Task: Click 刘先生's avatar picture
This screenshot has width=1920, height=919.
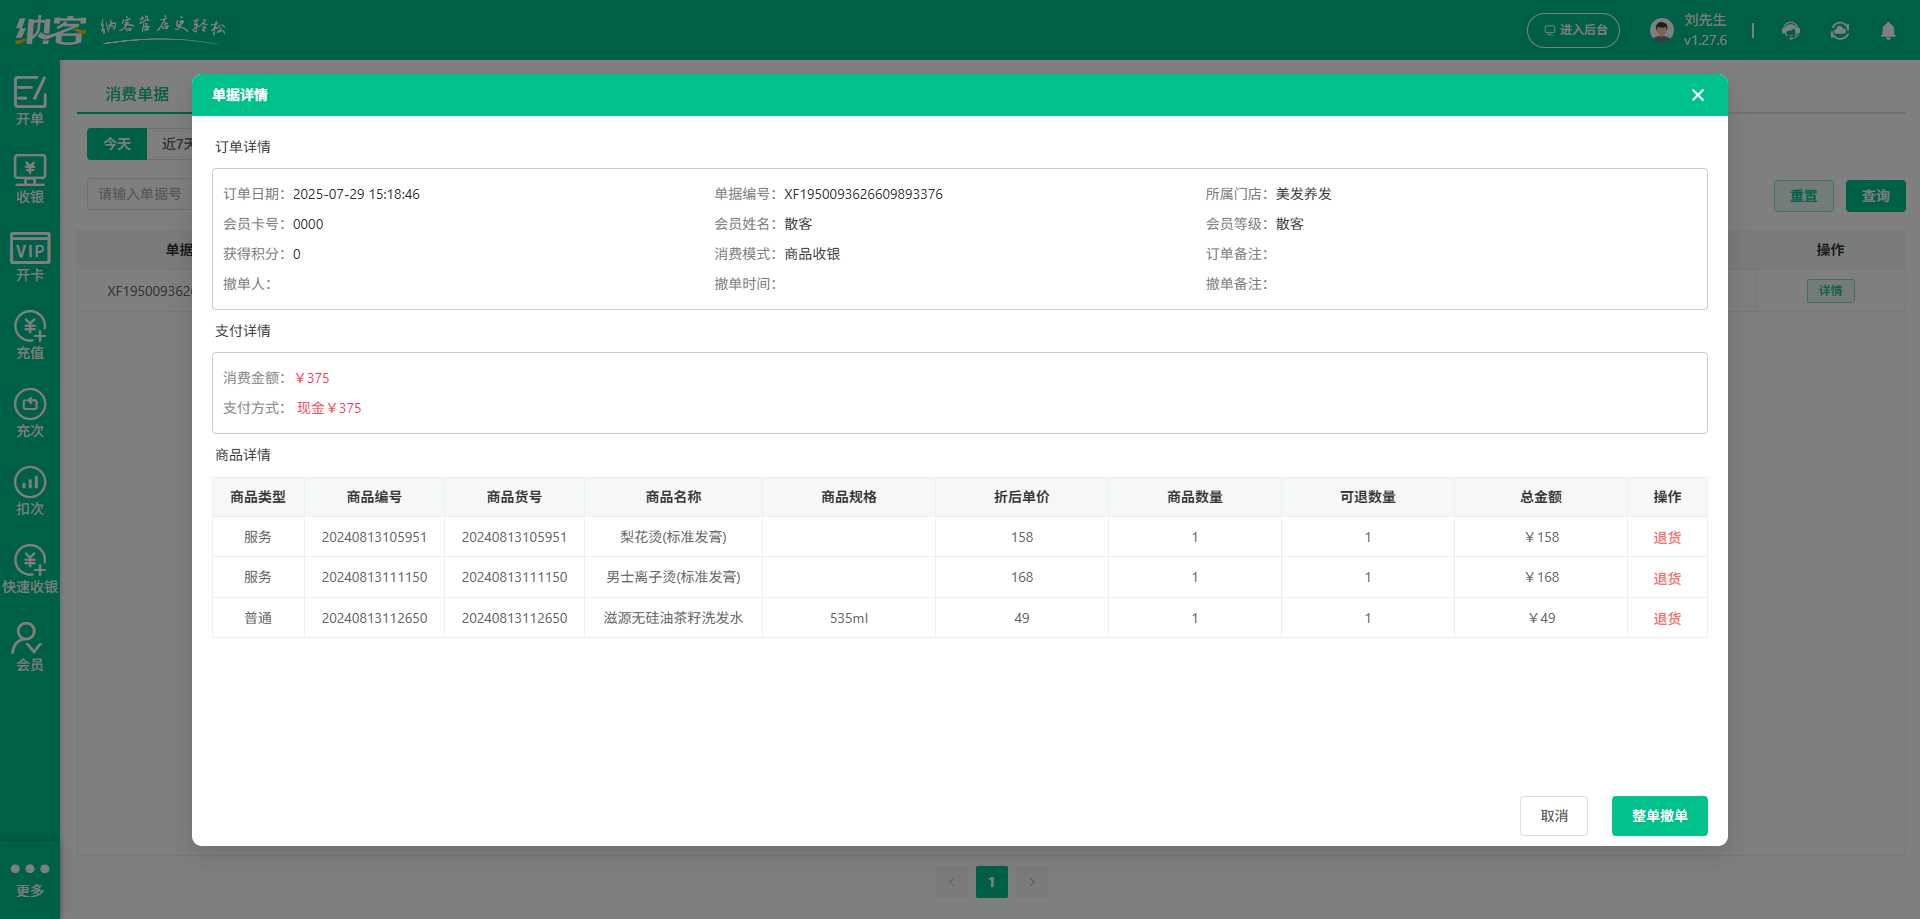Action: tap(1660, 29)
